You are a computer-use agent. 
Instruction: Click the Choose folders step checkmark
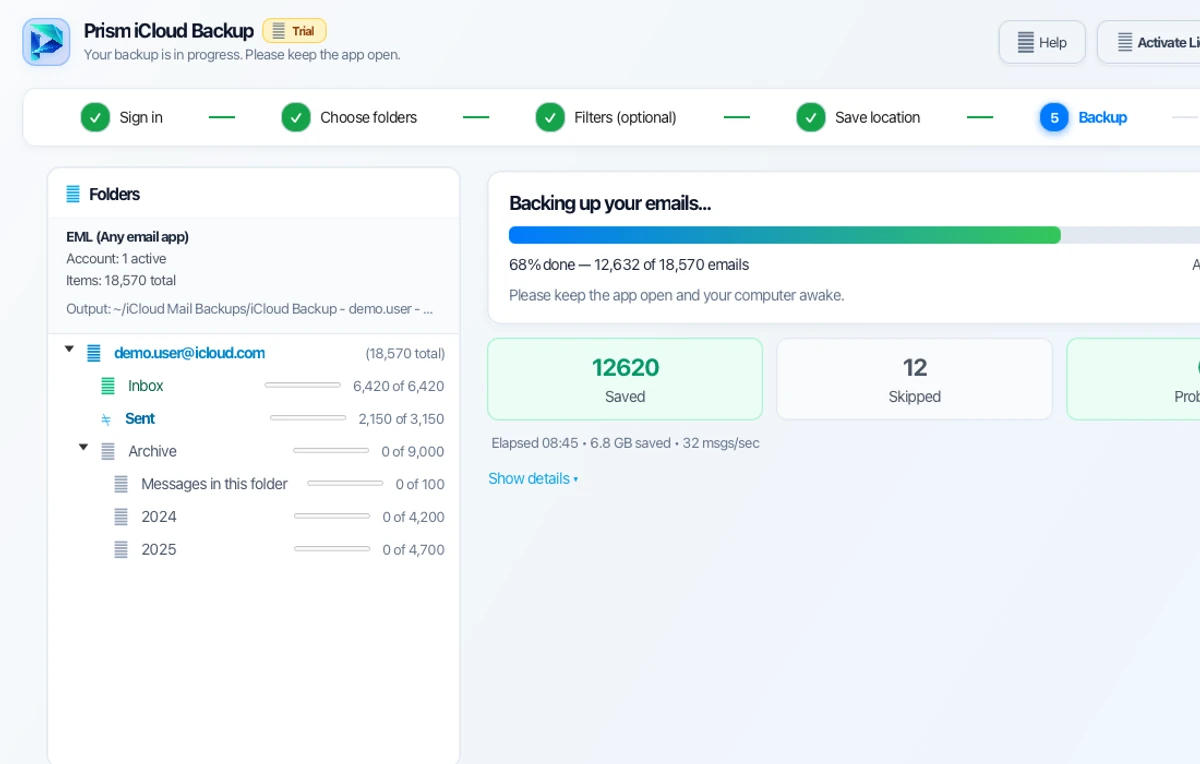click(296, 117)
